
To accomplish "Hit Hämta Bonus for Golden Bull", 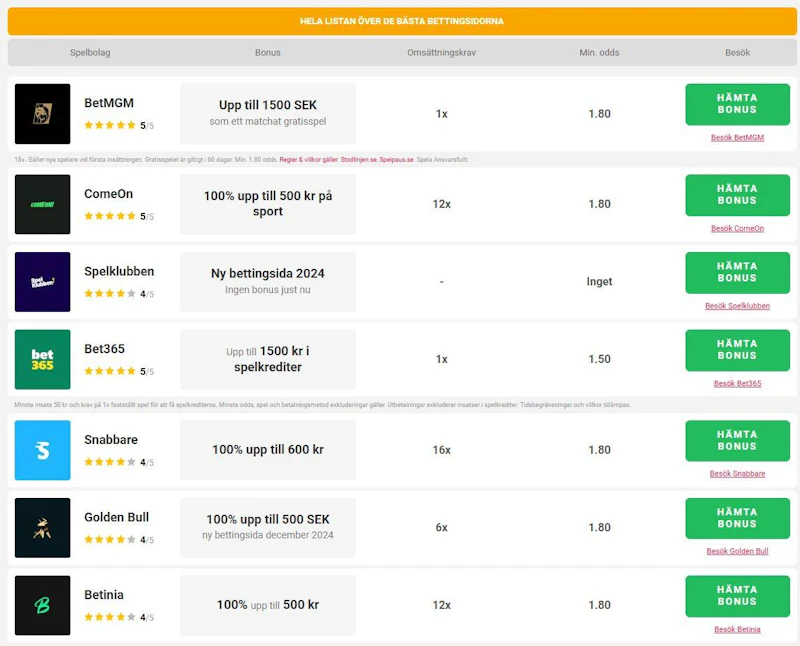I will (x=737, y=518).
